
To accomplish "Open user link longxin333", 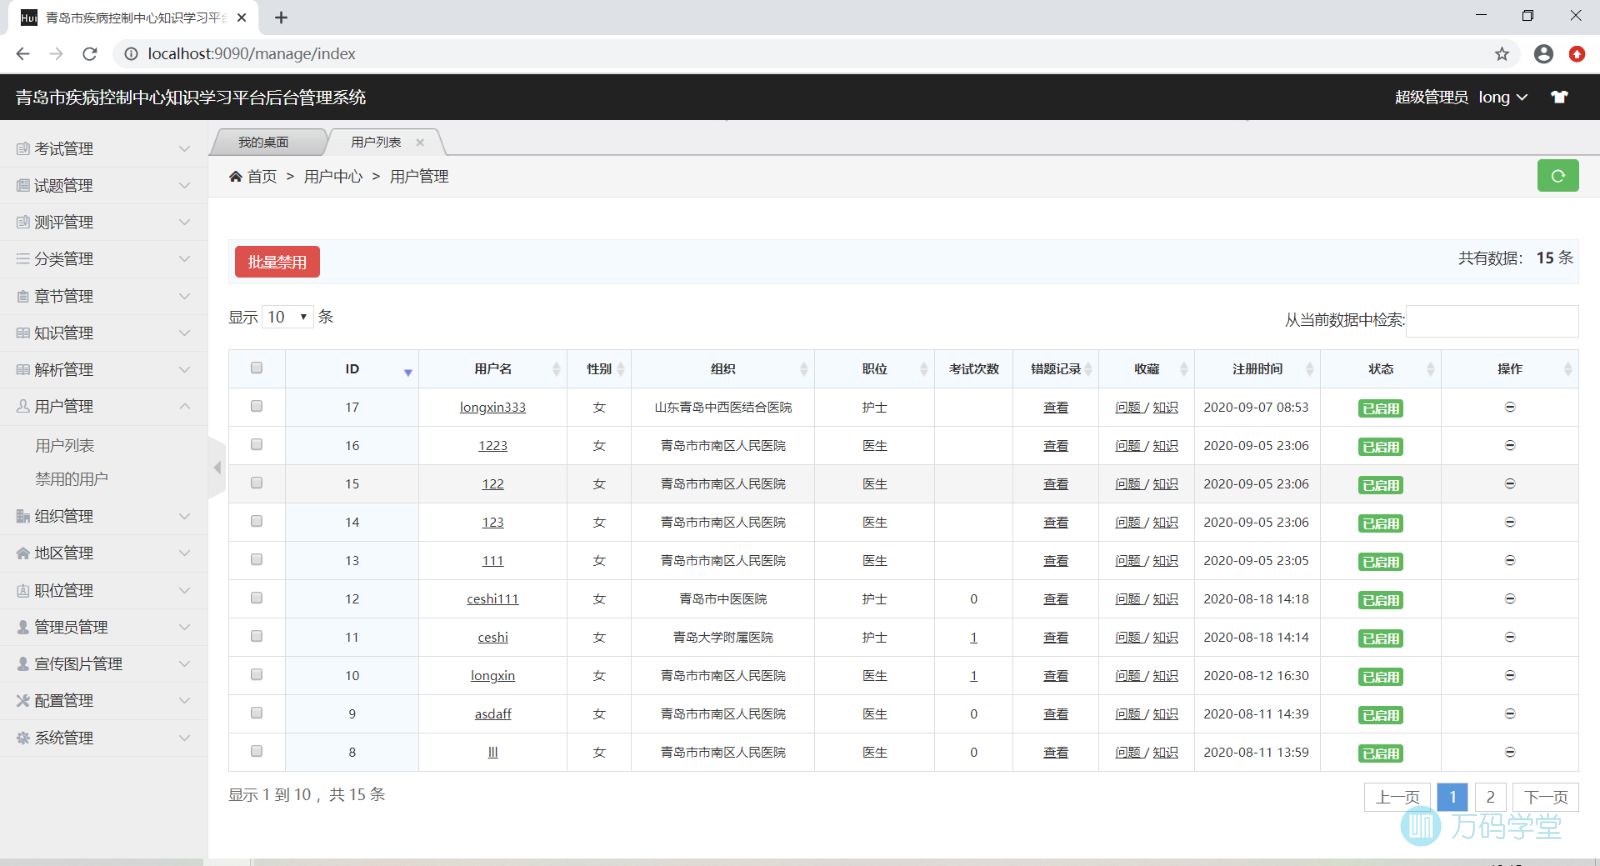I will click(493, 407).
